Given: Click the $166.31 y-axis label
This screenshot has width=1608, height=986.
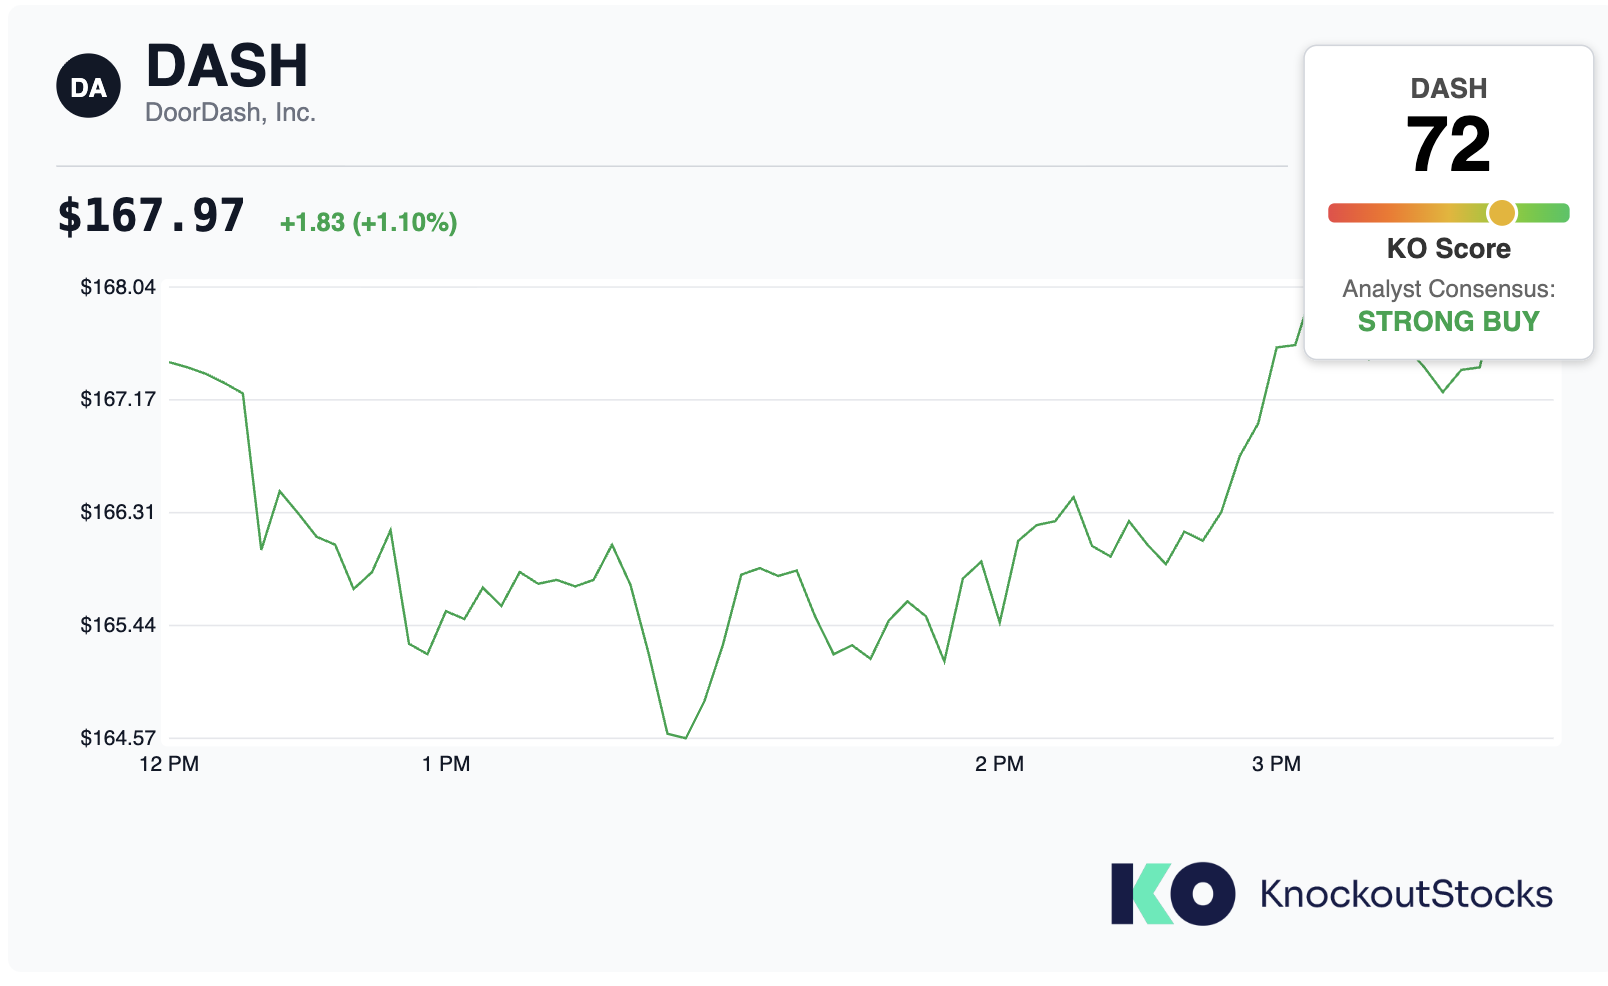Looking at the screenshot, I should [118, 512].
